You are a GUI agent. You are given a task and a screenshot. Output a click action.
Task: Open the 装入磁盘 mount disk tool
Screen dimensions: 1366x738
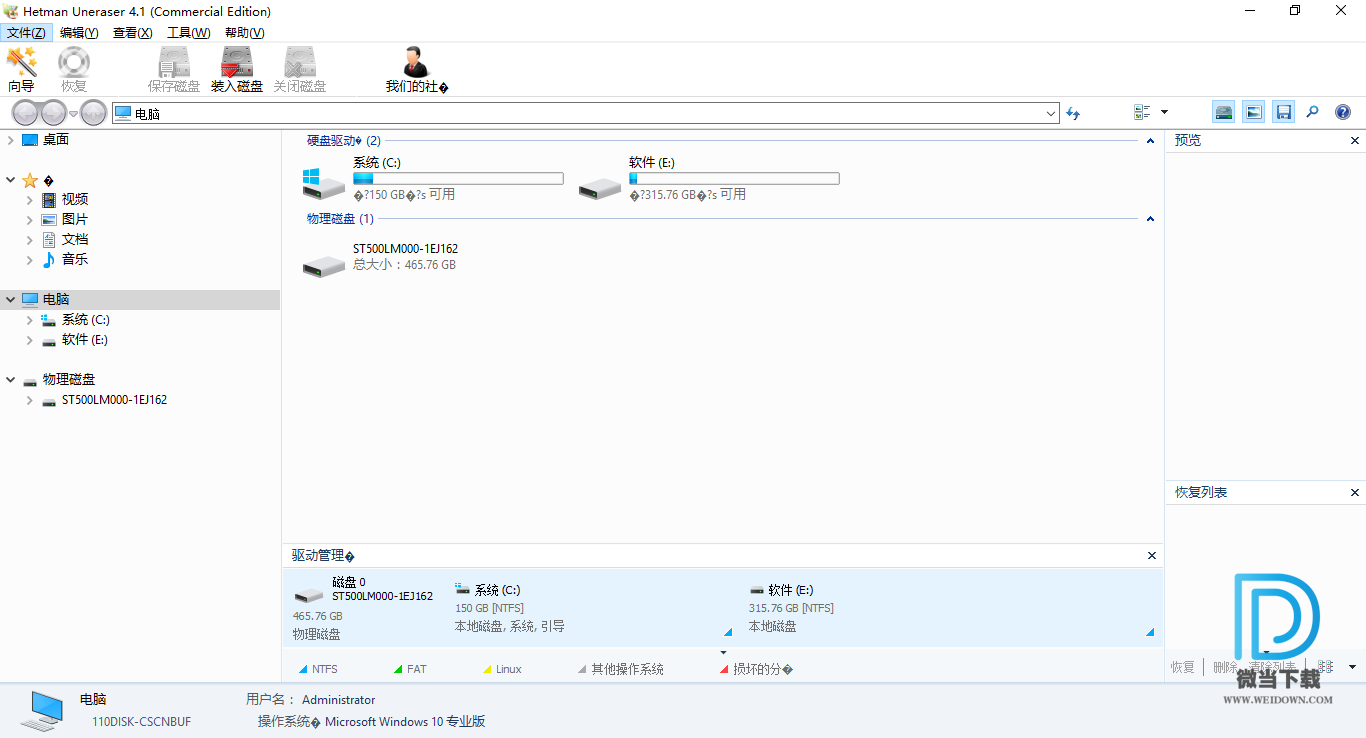[237, 70]
